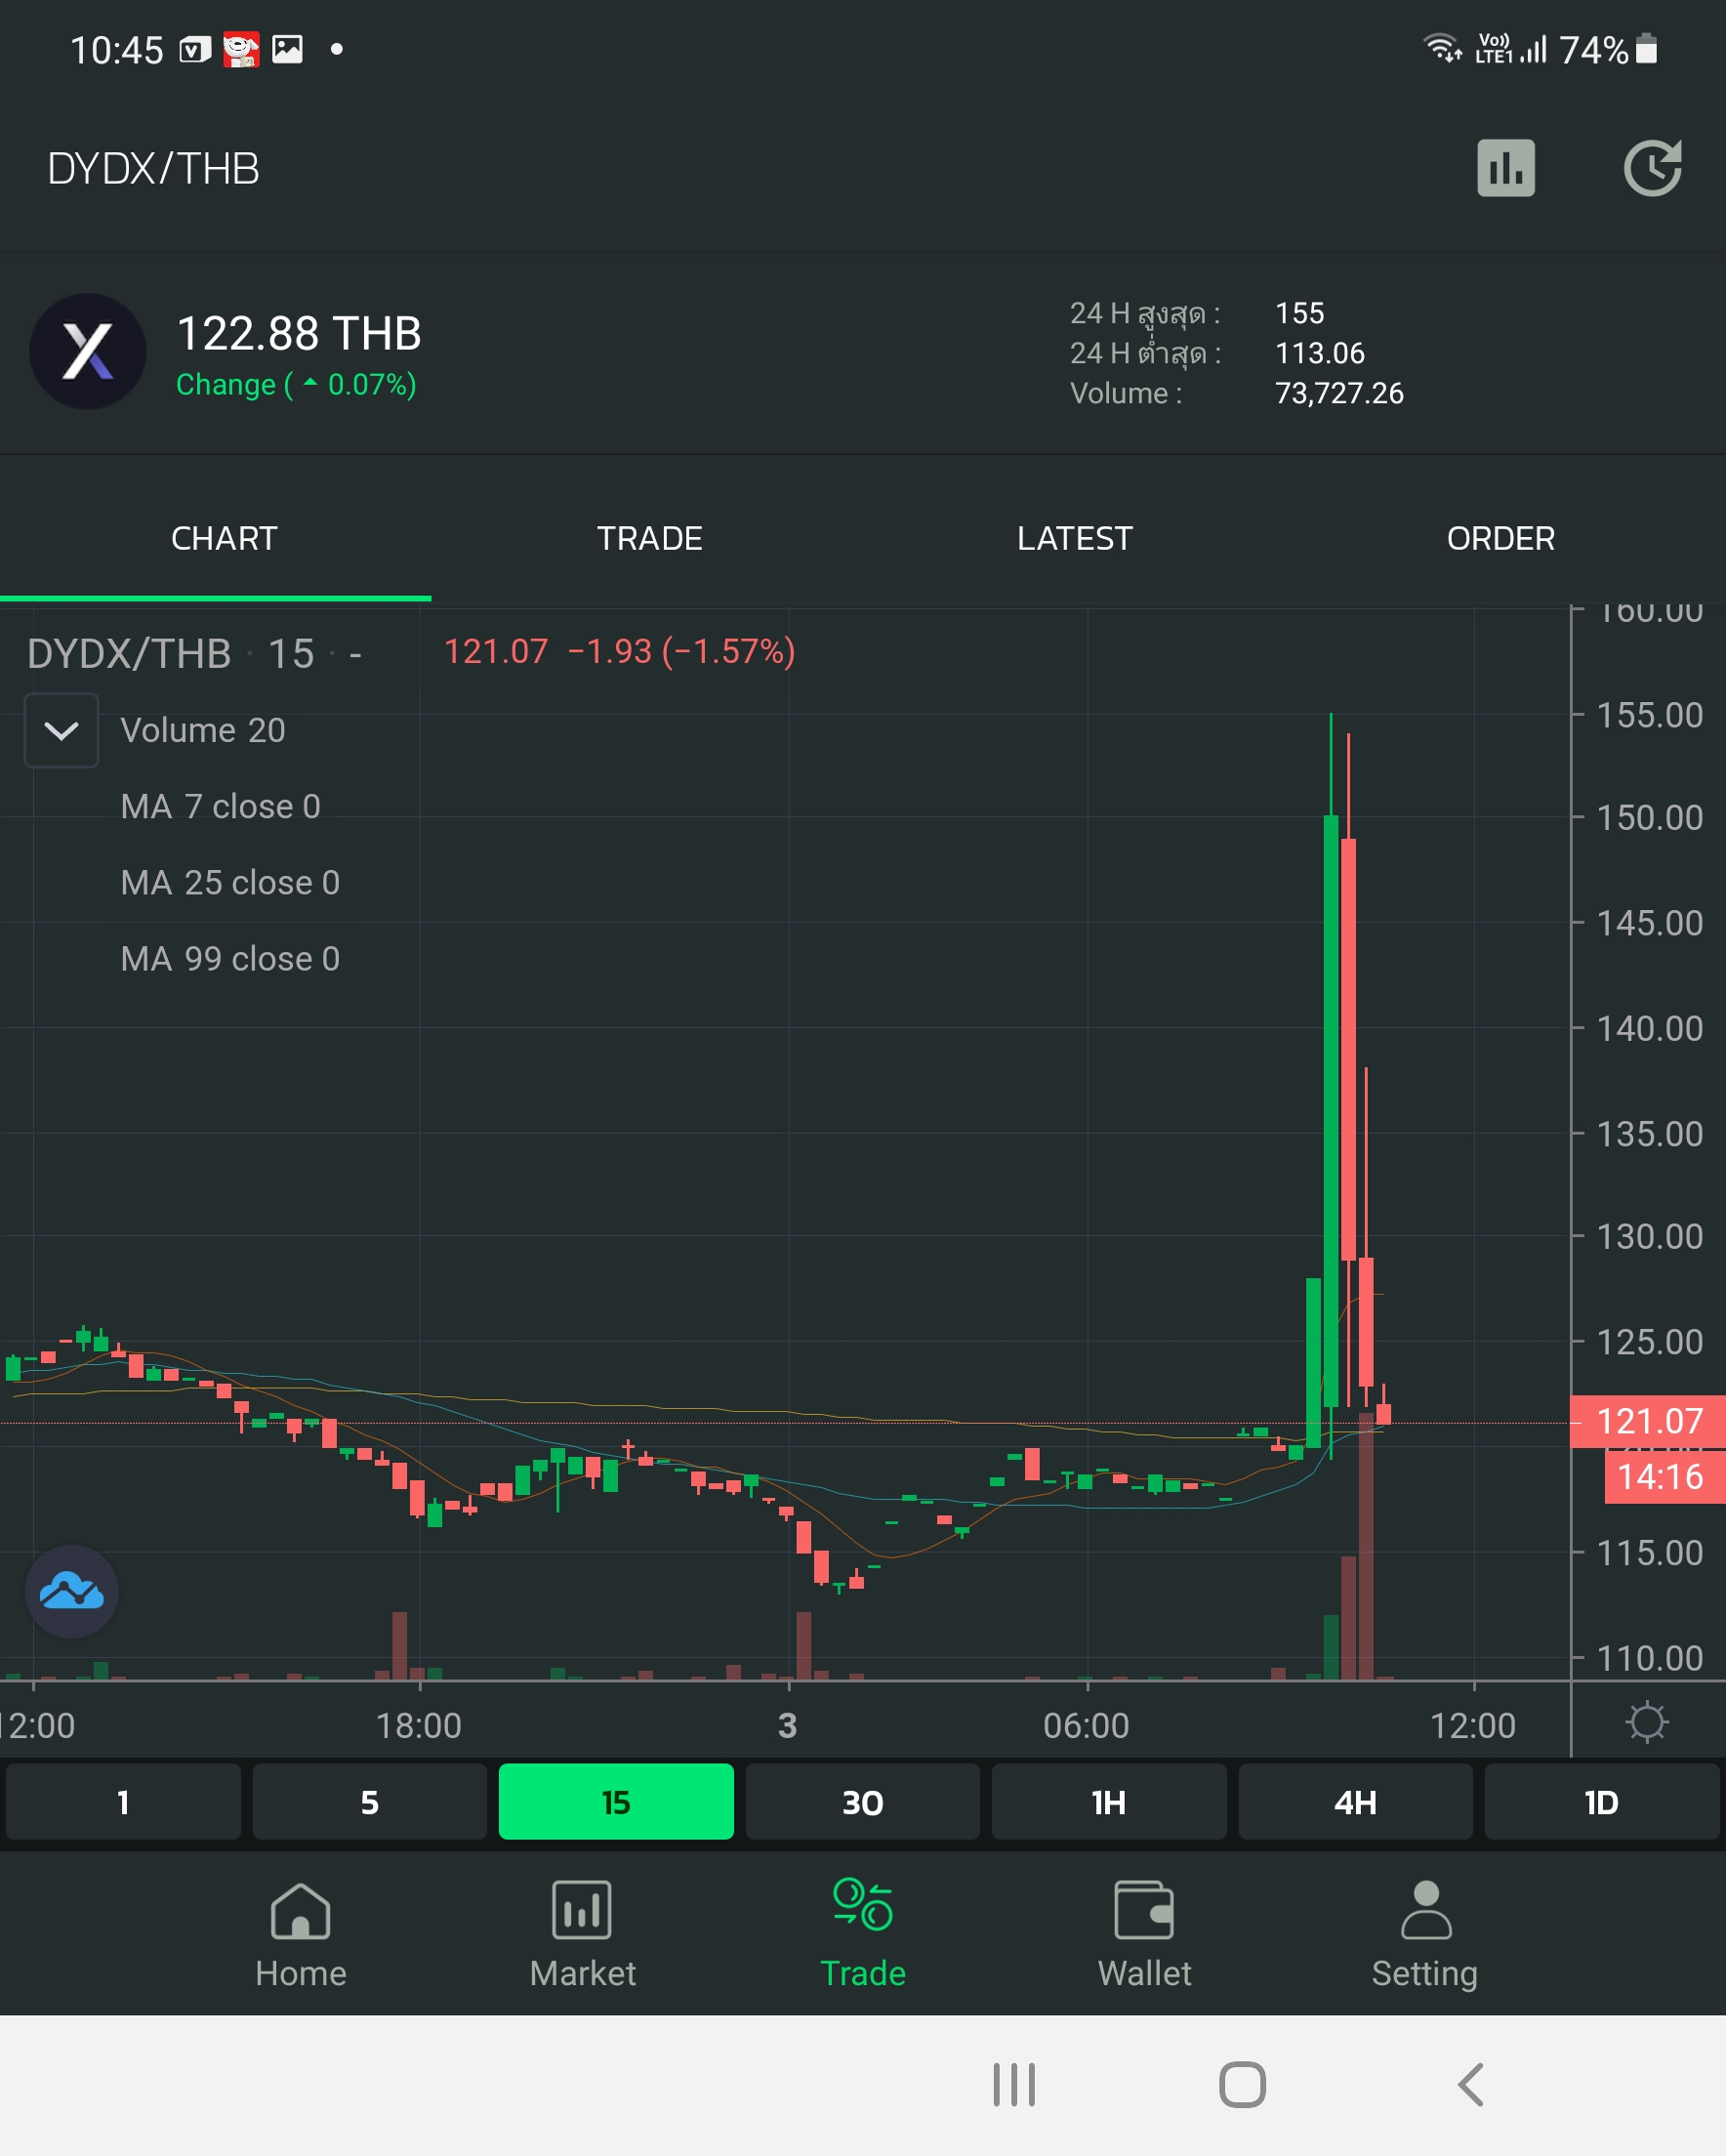This screenshot has height=2156, width=1726.
Task: Open the ORDER tab
Action: (x=1501, y=538)
